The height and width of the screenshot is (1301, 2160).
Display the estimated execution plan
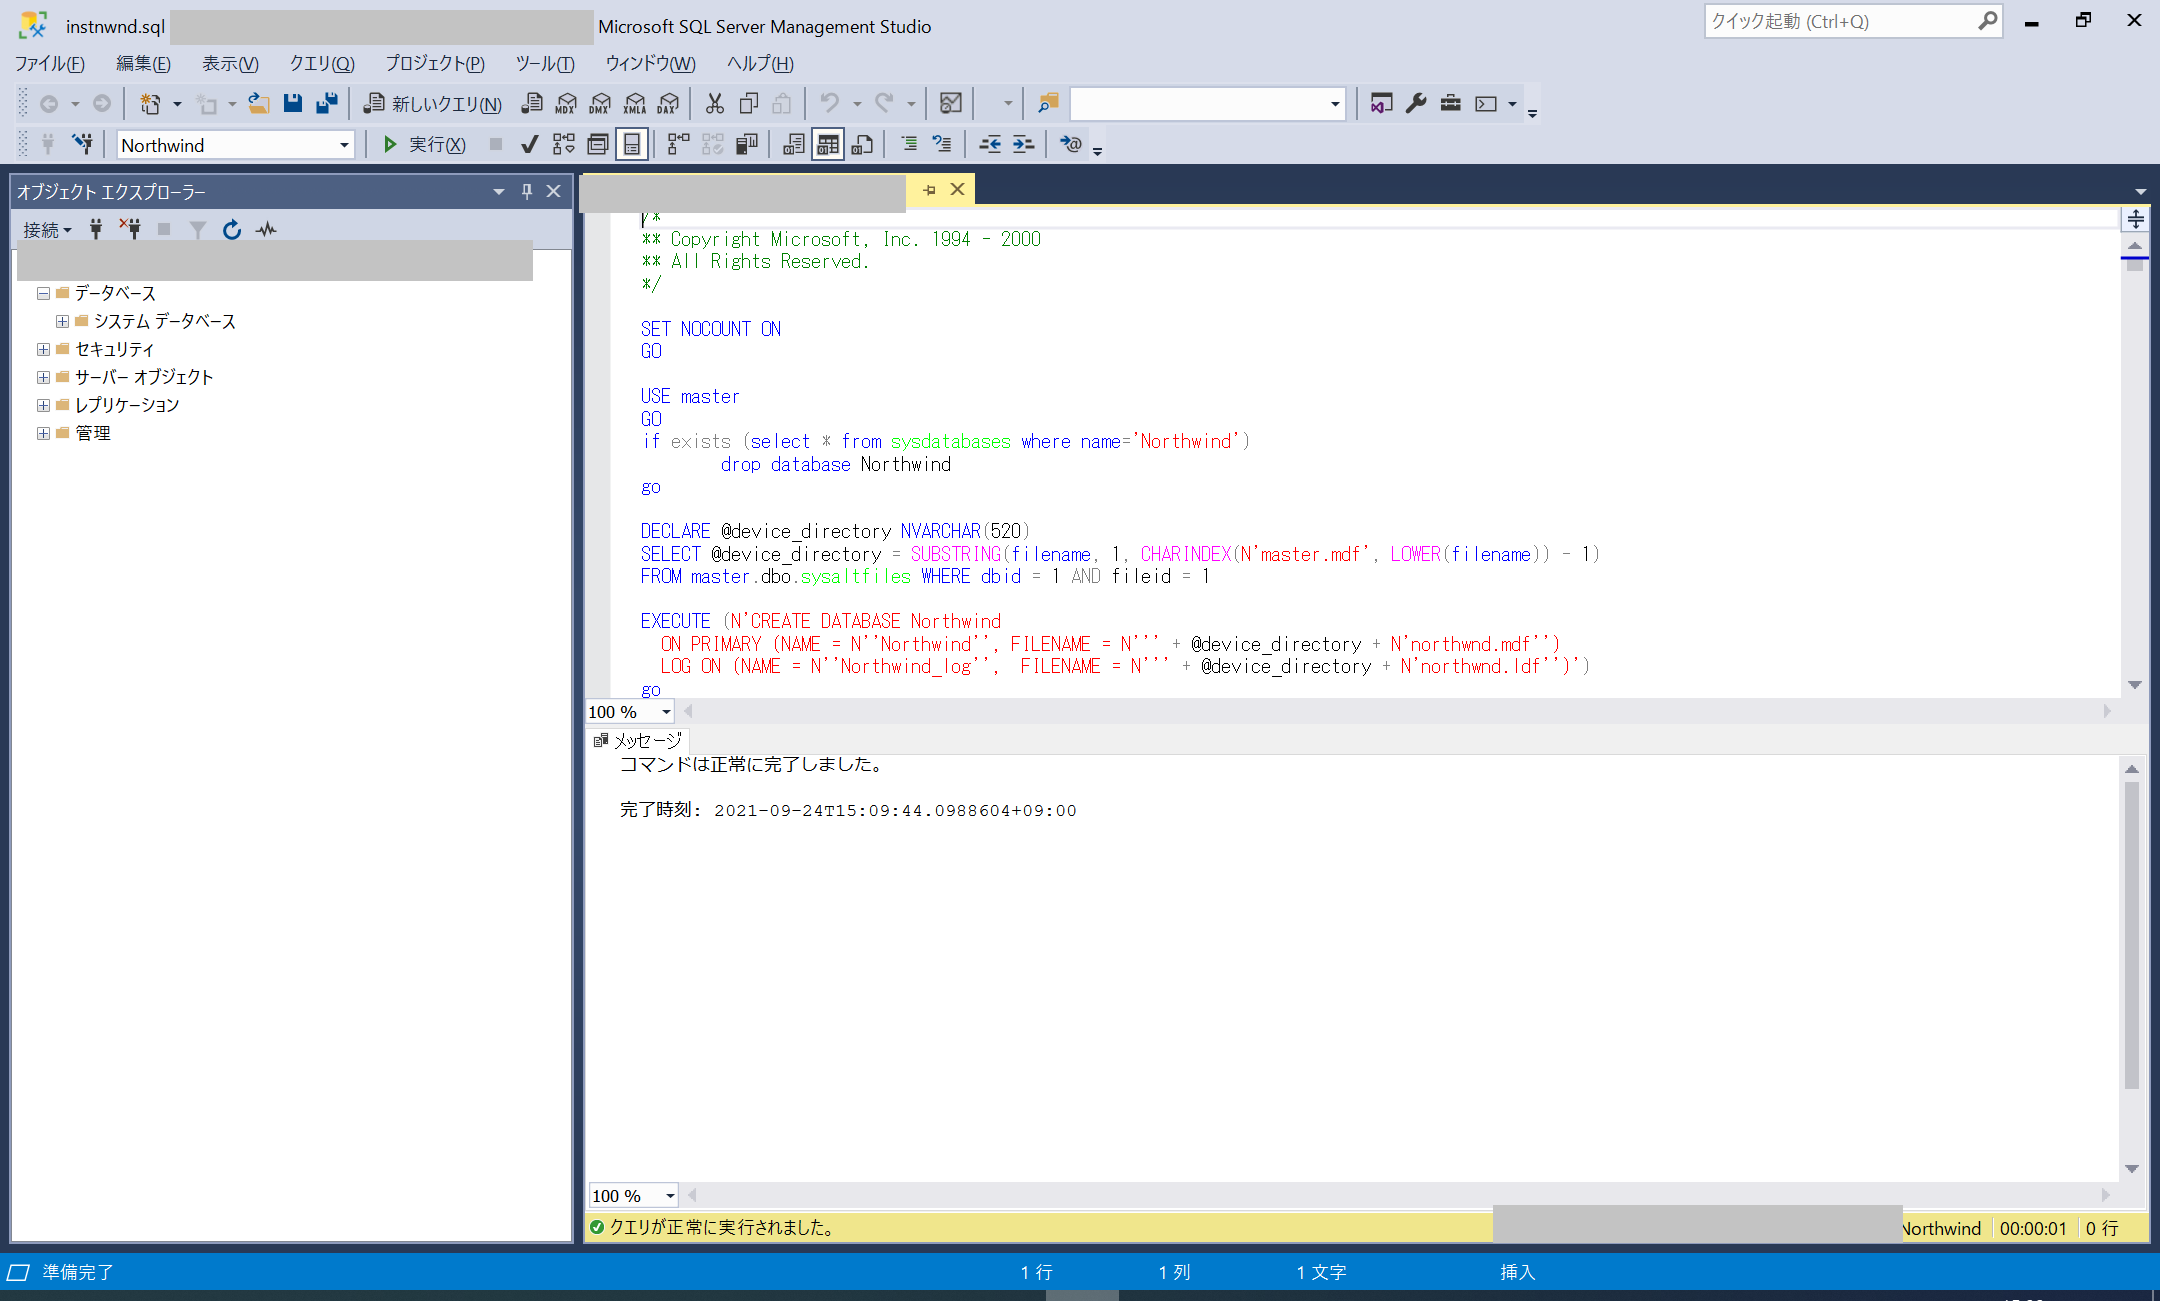[x=564, y=144]
